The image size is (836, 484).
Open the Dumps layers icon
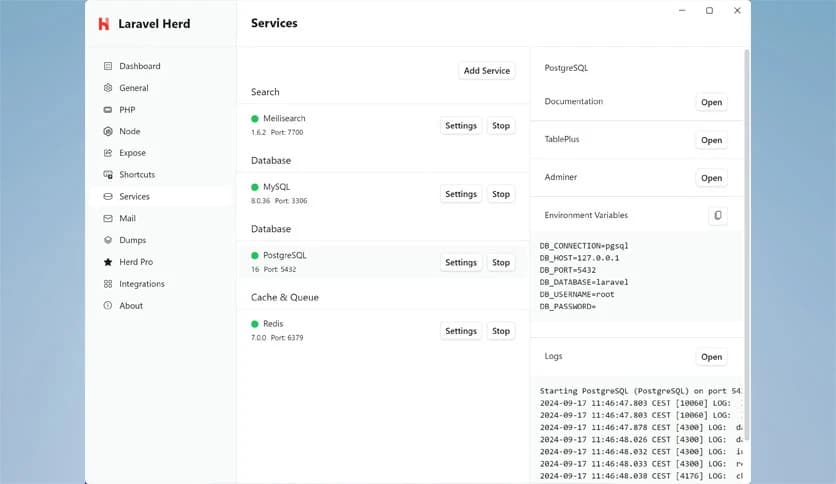click(108, 240)
